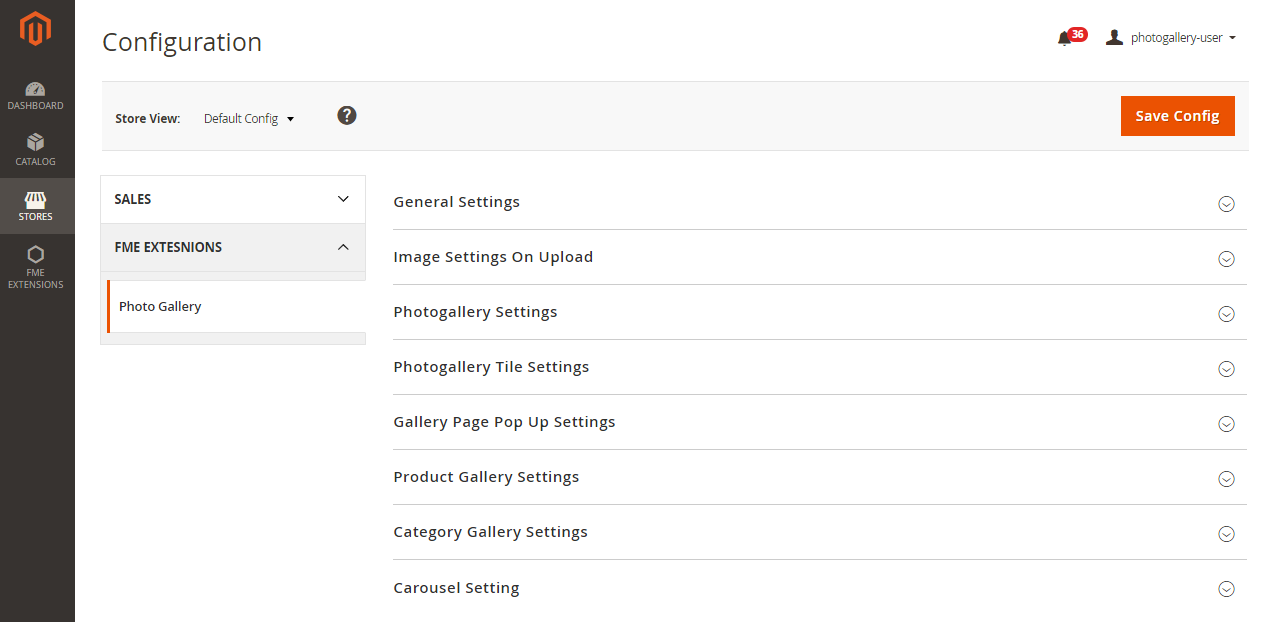Toggle the Photogallery Settings circle arrow
1264x622 pixels.
point(1226,314)
